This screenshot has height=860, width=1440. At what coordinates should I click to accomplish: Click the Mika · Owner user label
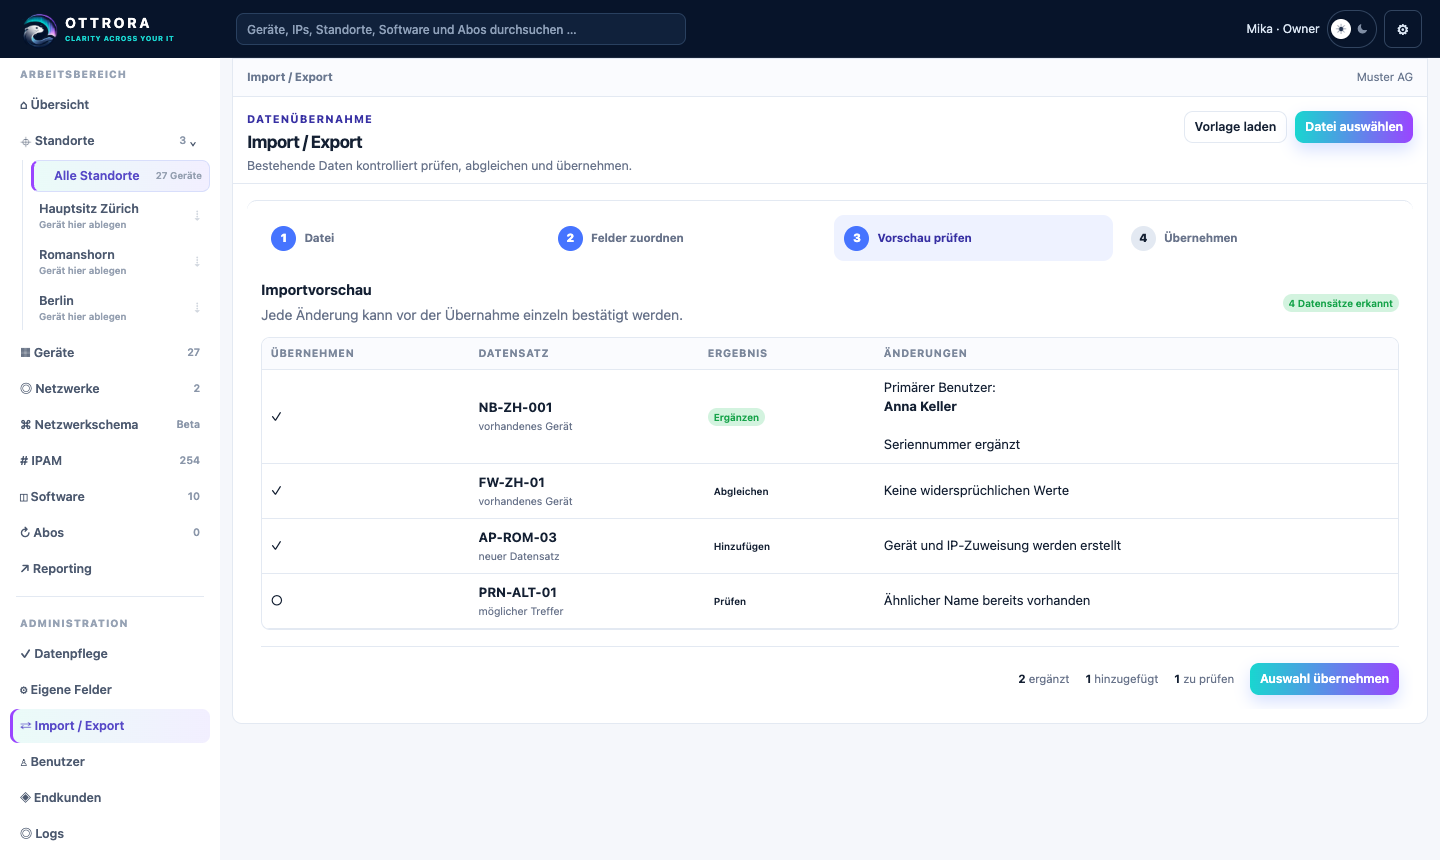tap(1283, 29)
